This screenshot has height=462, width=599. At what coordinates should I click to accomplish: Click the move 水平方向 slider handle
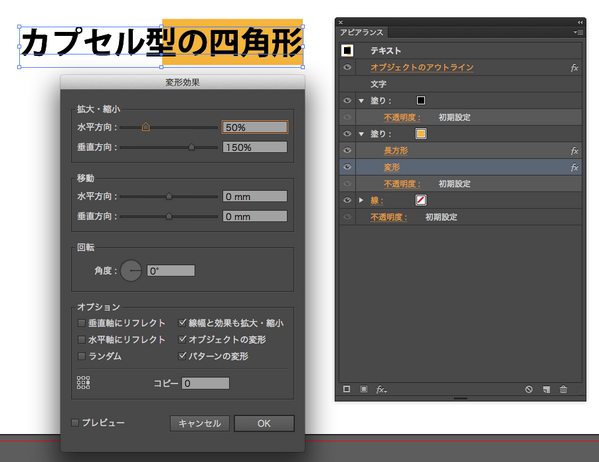click(169, 196)
